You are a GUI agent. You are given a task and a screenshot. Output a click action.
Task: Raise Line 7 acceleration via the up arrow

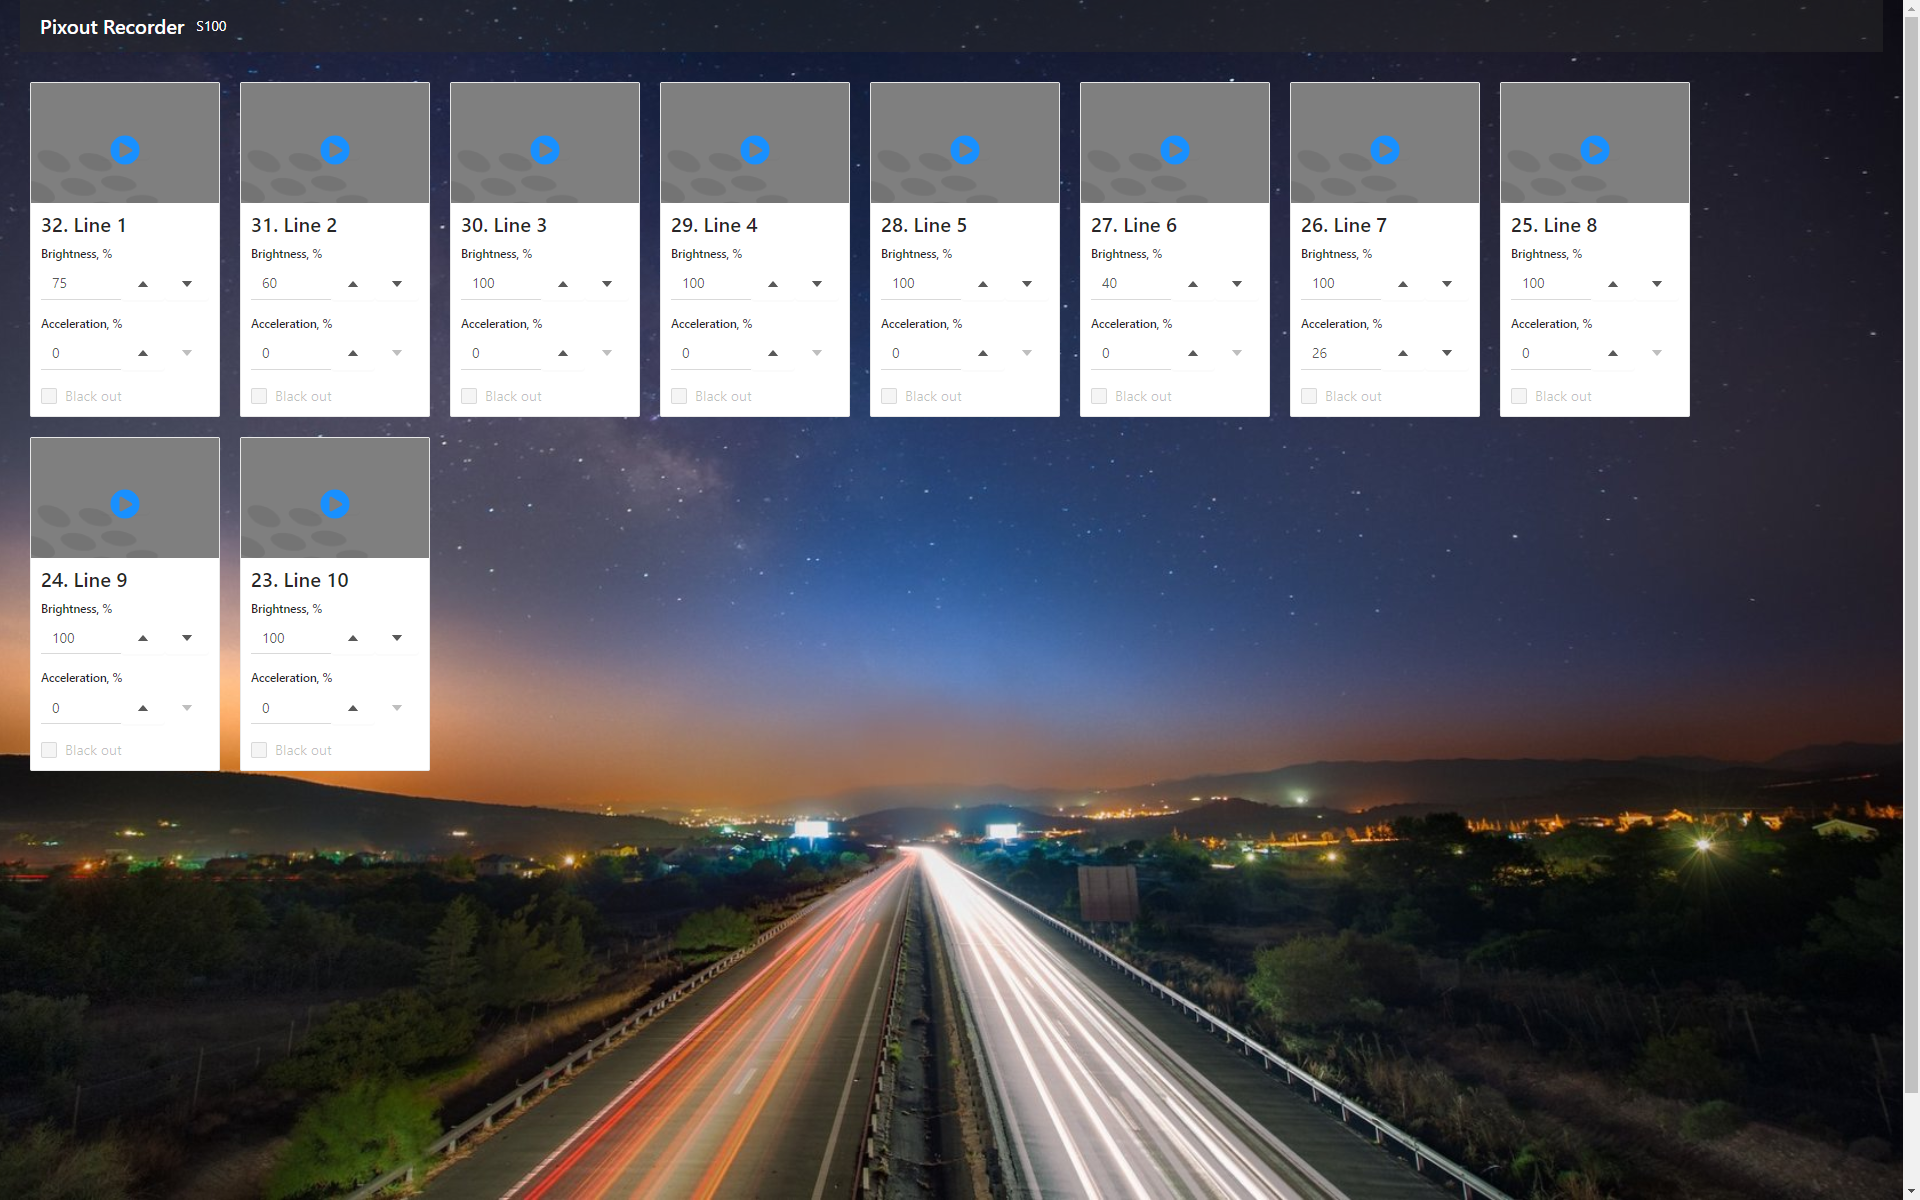click(1402, 352)
